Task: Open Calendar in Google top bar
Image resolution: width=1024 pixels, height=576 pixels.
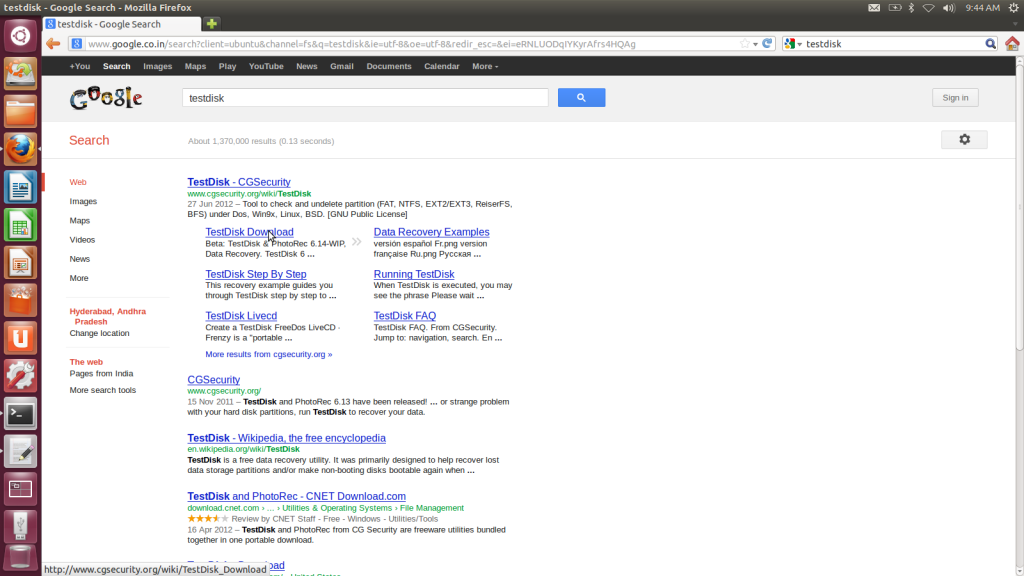Action: point(441,66)
